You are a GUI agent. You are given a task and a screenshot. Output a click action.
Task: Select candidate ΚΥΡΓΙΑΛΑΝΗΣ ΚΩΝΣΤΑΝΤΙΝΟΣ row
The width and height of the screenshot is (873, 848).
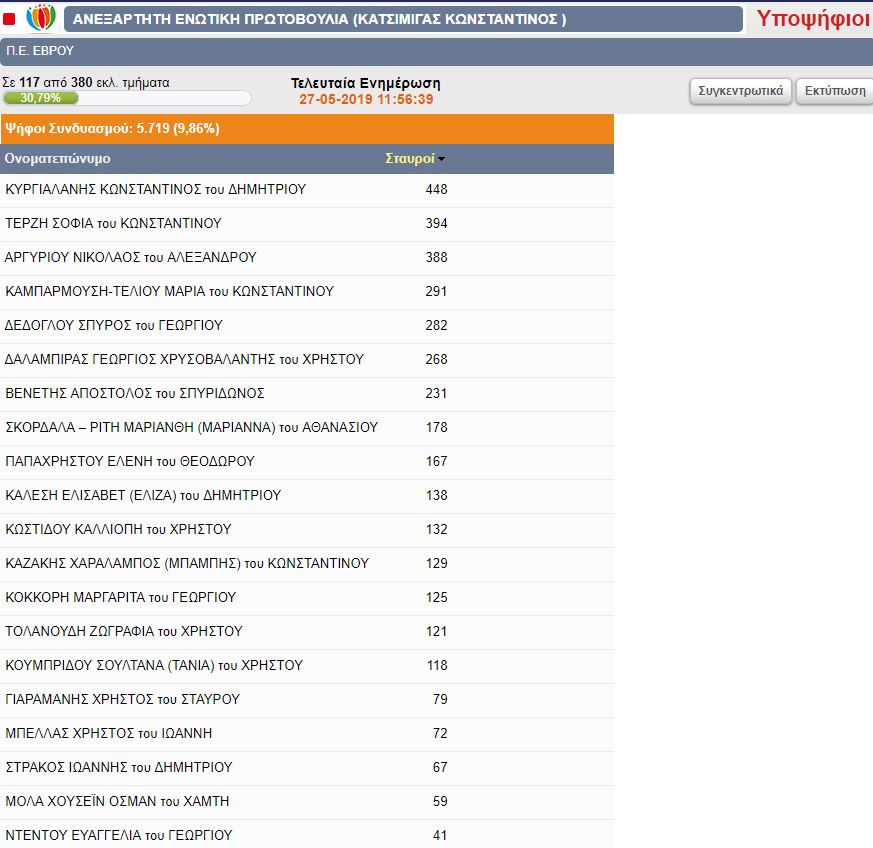click(156, 190)
